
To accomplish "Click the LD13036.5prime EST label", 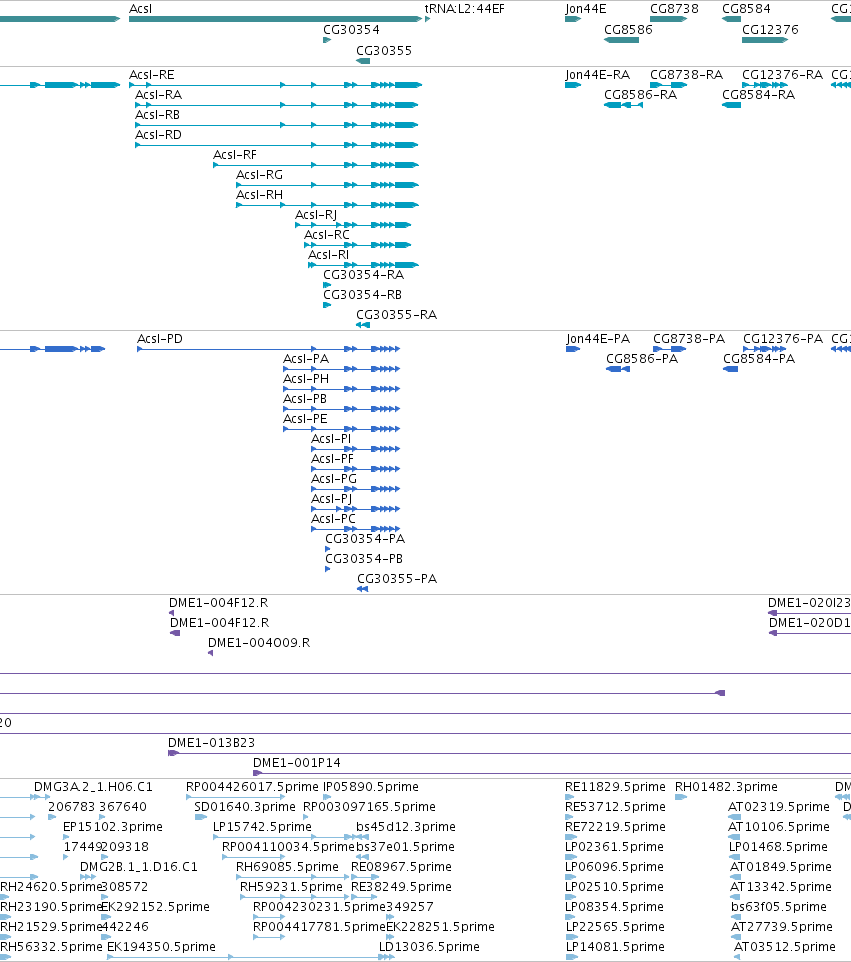I will [x=429, y=947].
